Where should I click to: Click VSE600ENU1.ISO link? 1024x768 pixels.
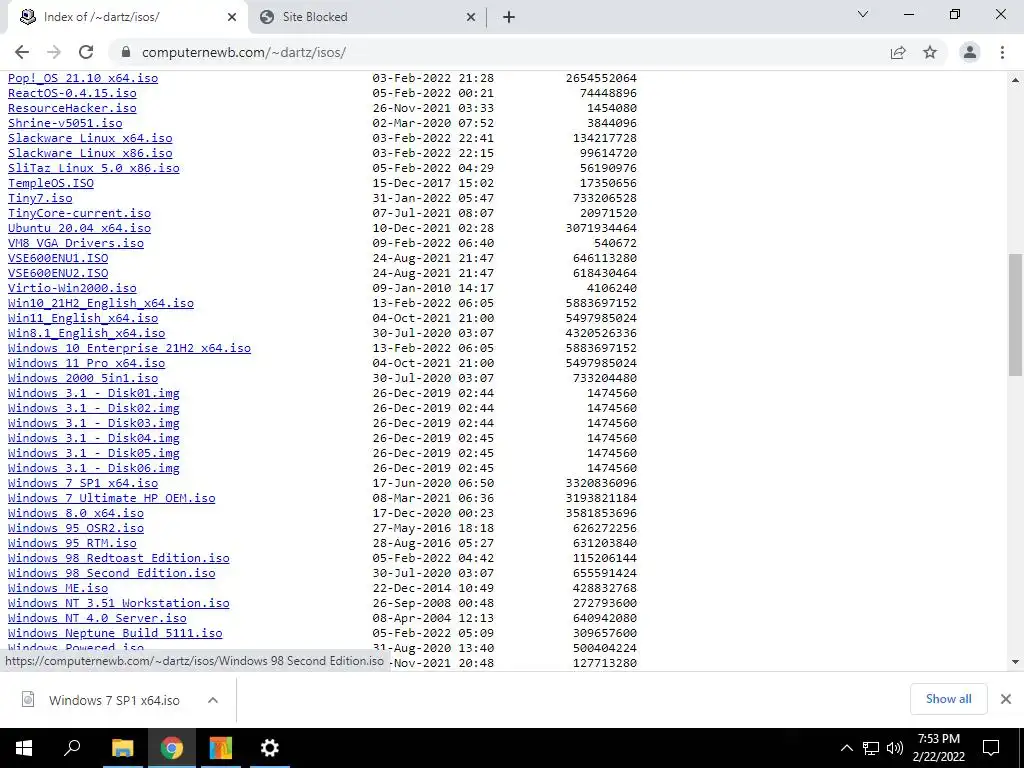(57, 258)
